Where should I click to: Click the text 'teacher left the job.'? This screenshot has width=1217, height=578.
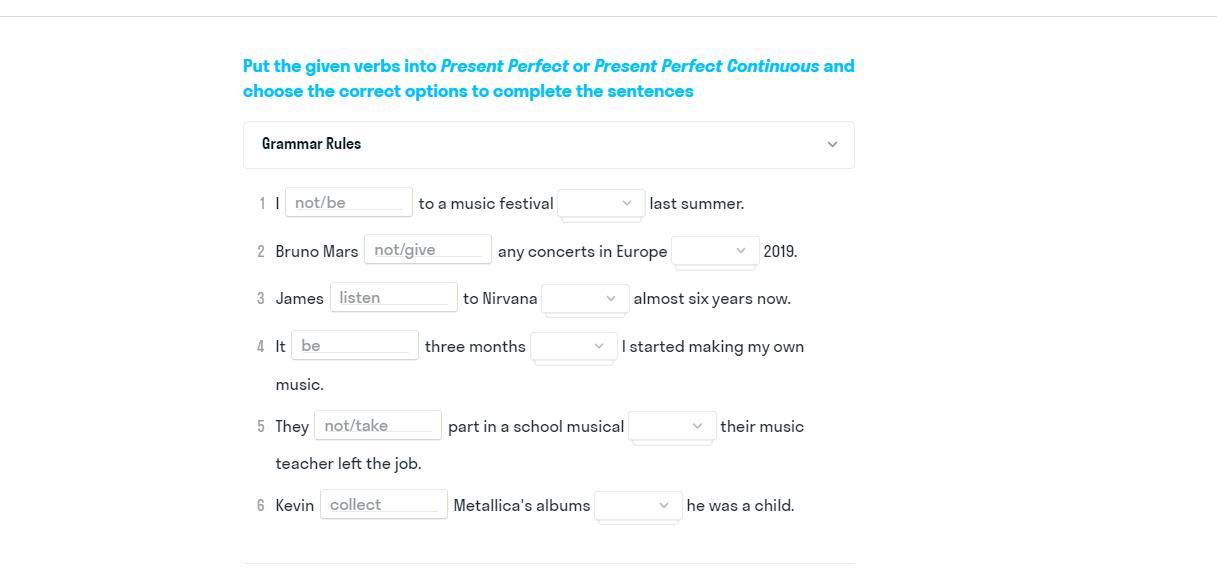click(349, 464)
